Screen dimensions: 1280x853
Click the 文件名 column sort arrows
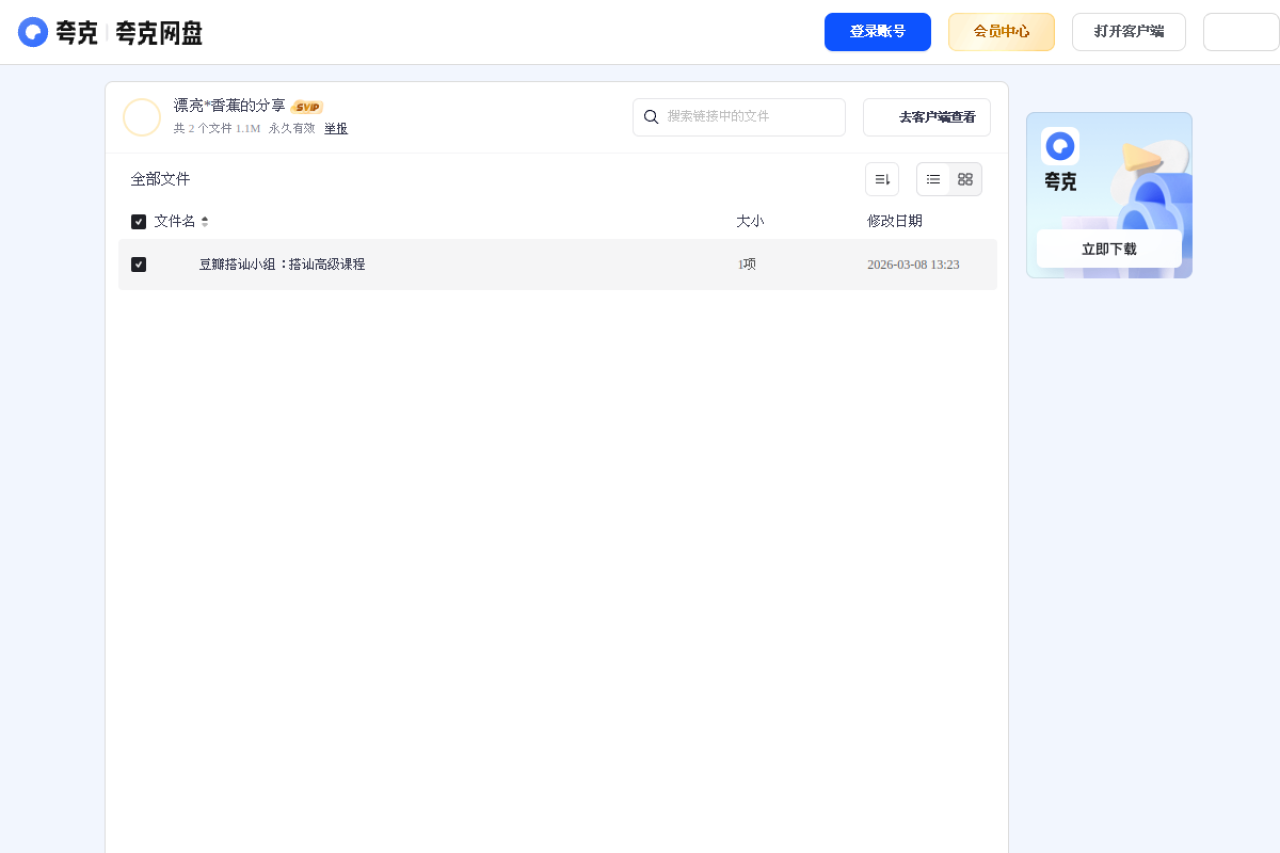pos(205,221)
